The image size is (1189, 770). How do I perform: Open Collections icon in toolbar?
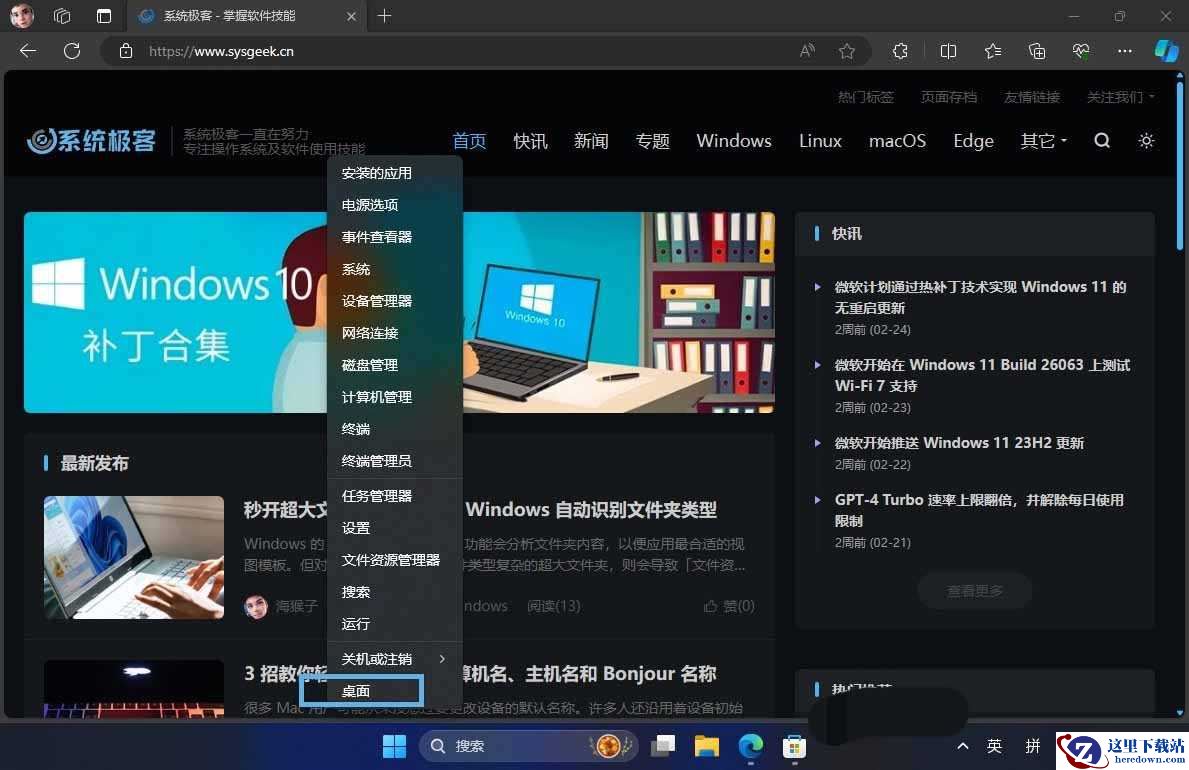coord(1037,51)
